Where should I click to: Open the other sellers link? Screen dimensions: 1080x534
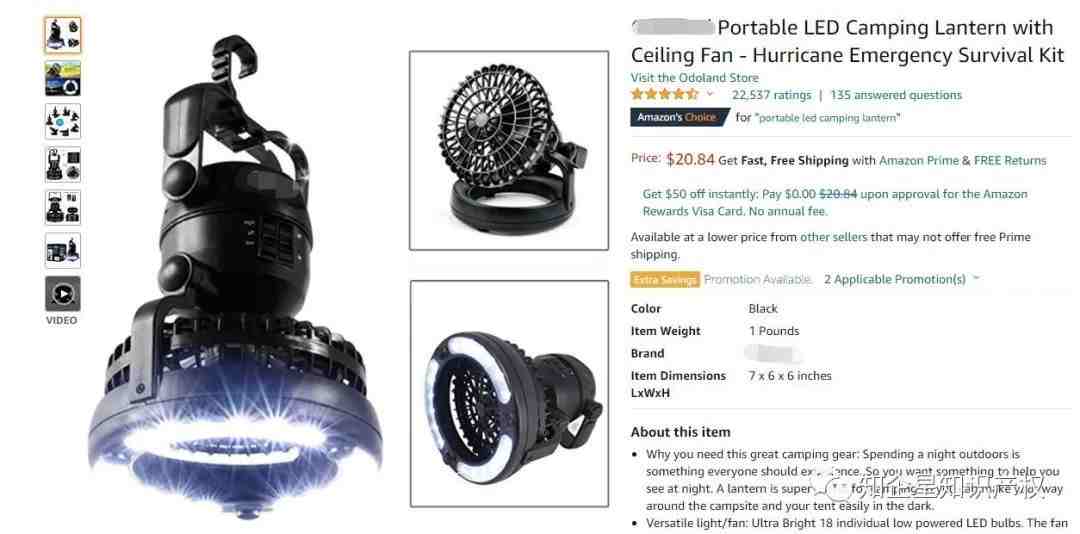[x=833, y=237]
